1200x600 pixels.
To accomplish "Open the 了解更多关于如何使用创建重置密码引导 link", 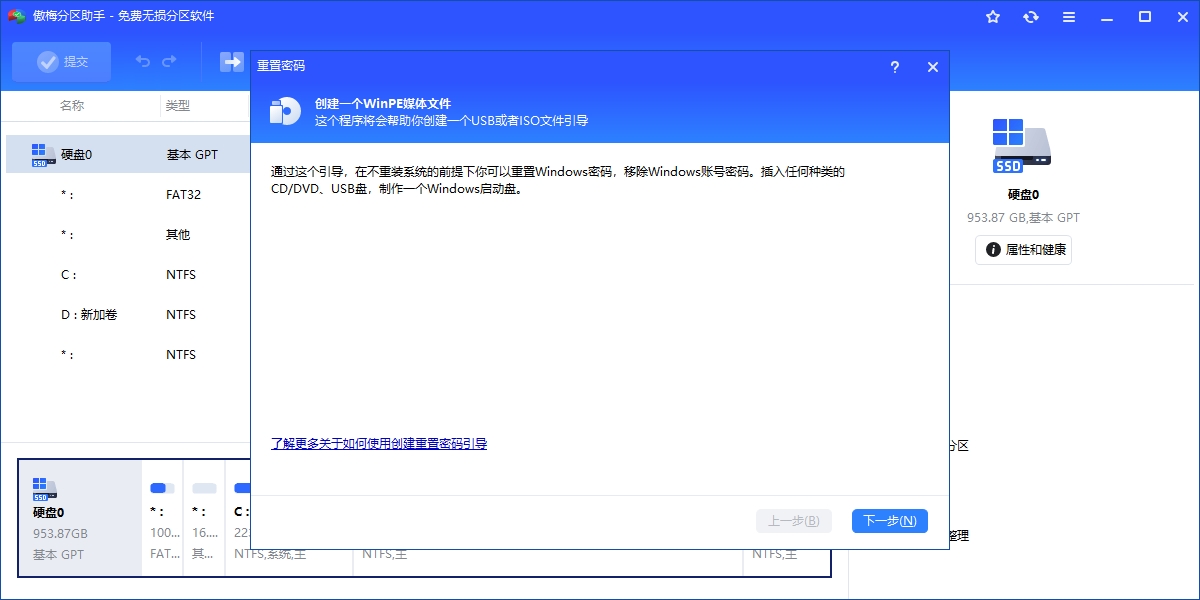I will (379, 443).
